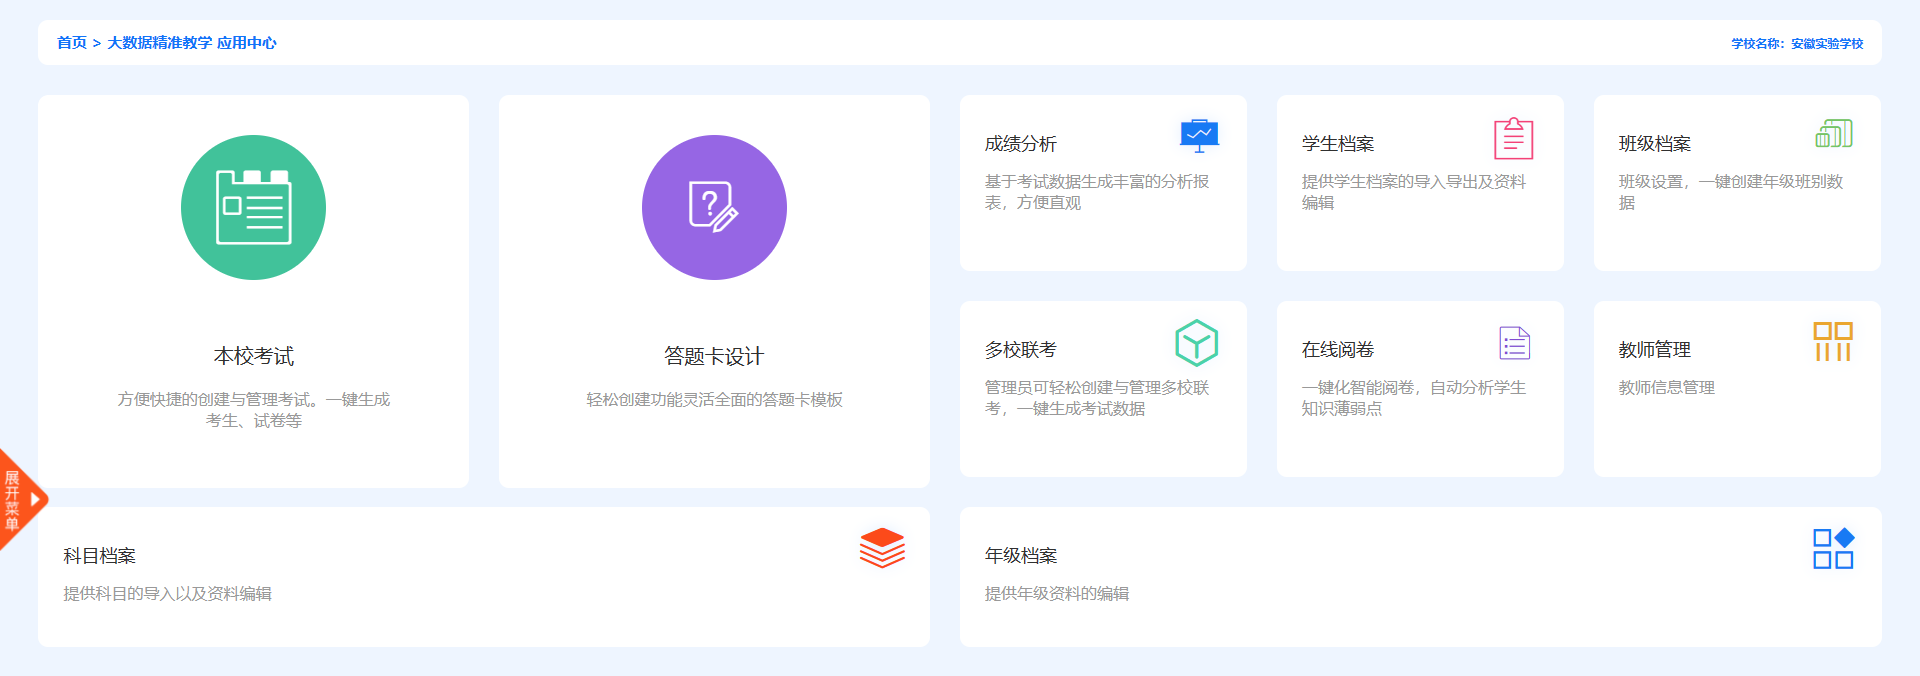Open the 本校考试 title

[253, 356]
